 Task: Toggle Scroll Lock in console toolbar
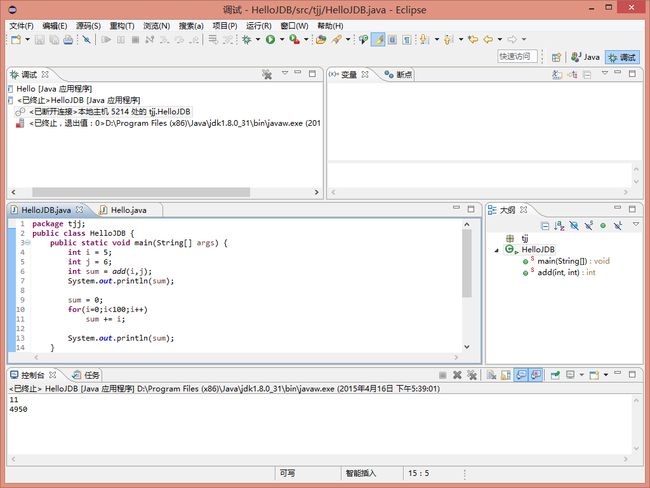click(x=506, y=375)
